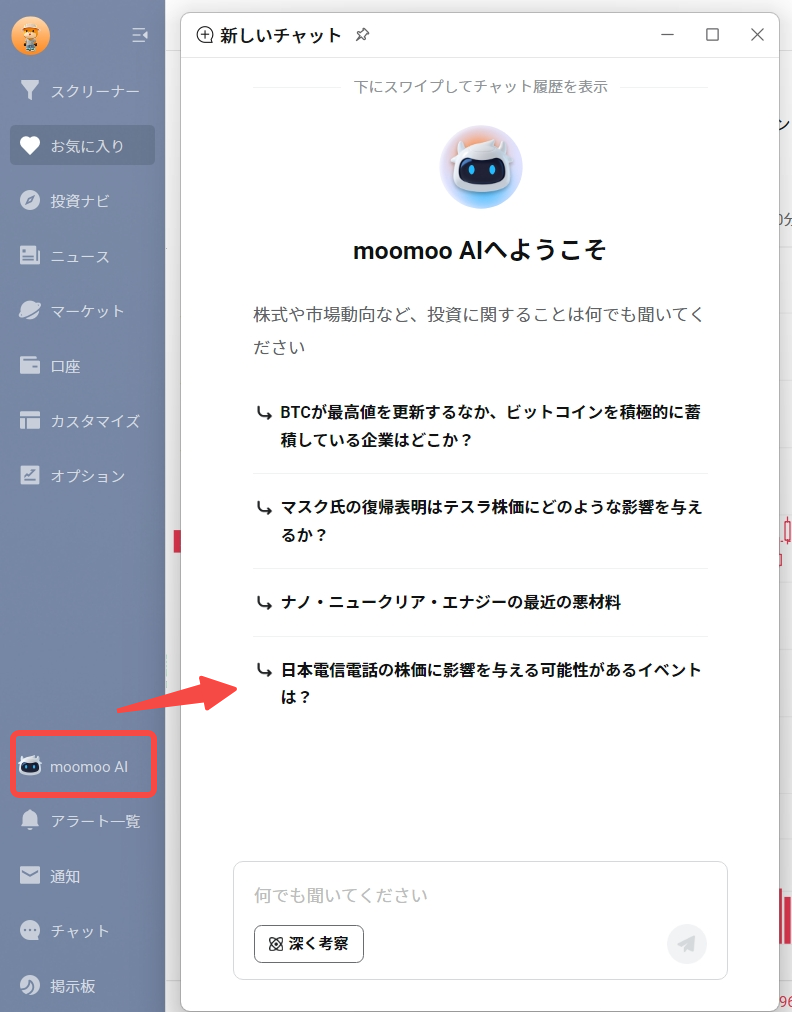Open 口座 in the sidebar
This screenshot has width=792, height=1012.
tap(83, 365)
